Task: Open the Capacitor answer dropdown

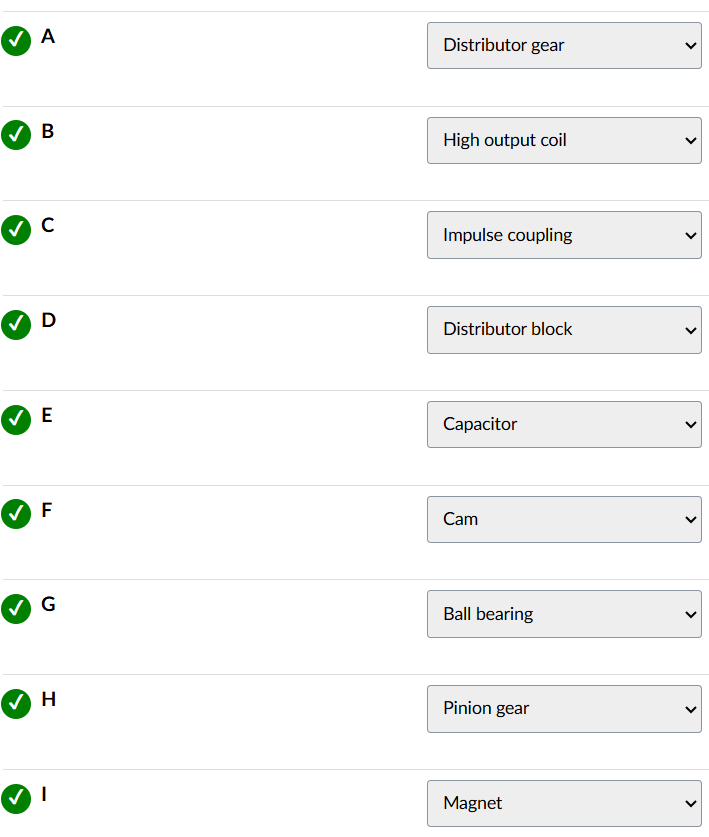Action: (x=564, y=425)
